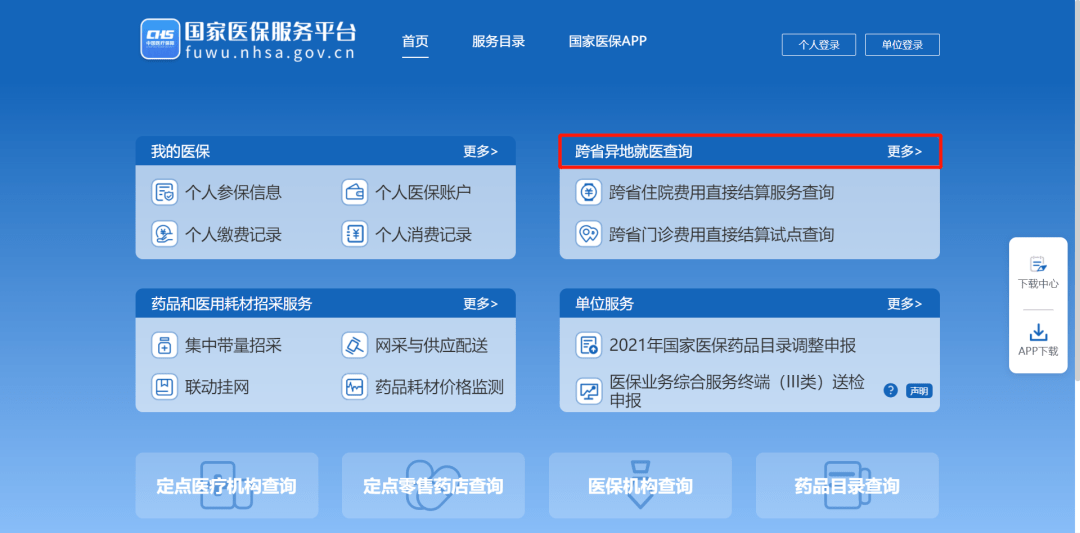Viewport: 1080px width, 533px height.
Task: Click the 集中带量招采 icon
Action: coord(165,345)
